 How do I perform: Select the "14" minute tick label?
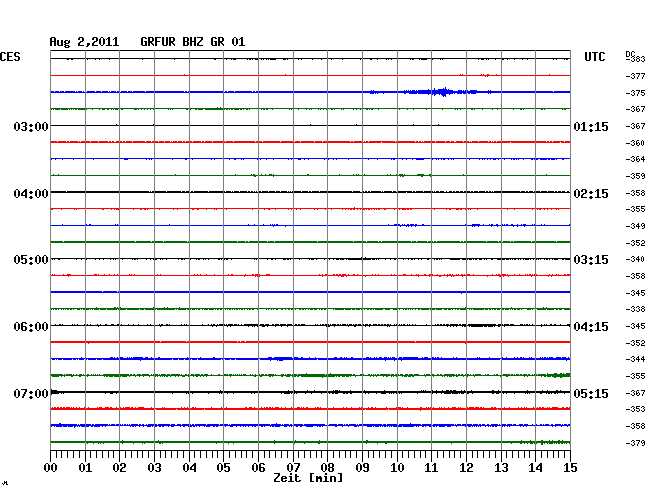535,468
